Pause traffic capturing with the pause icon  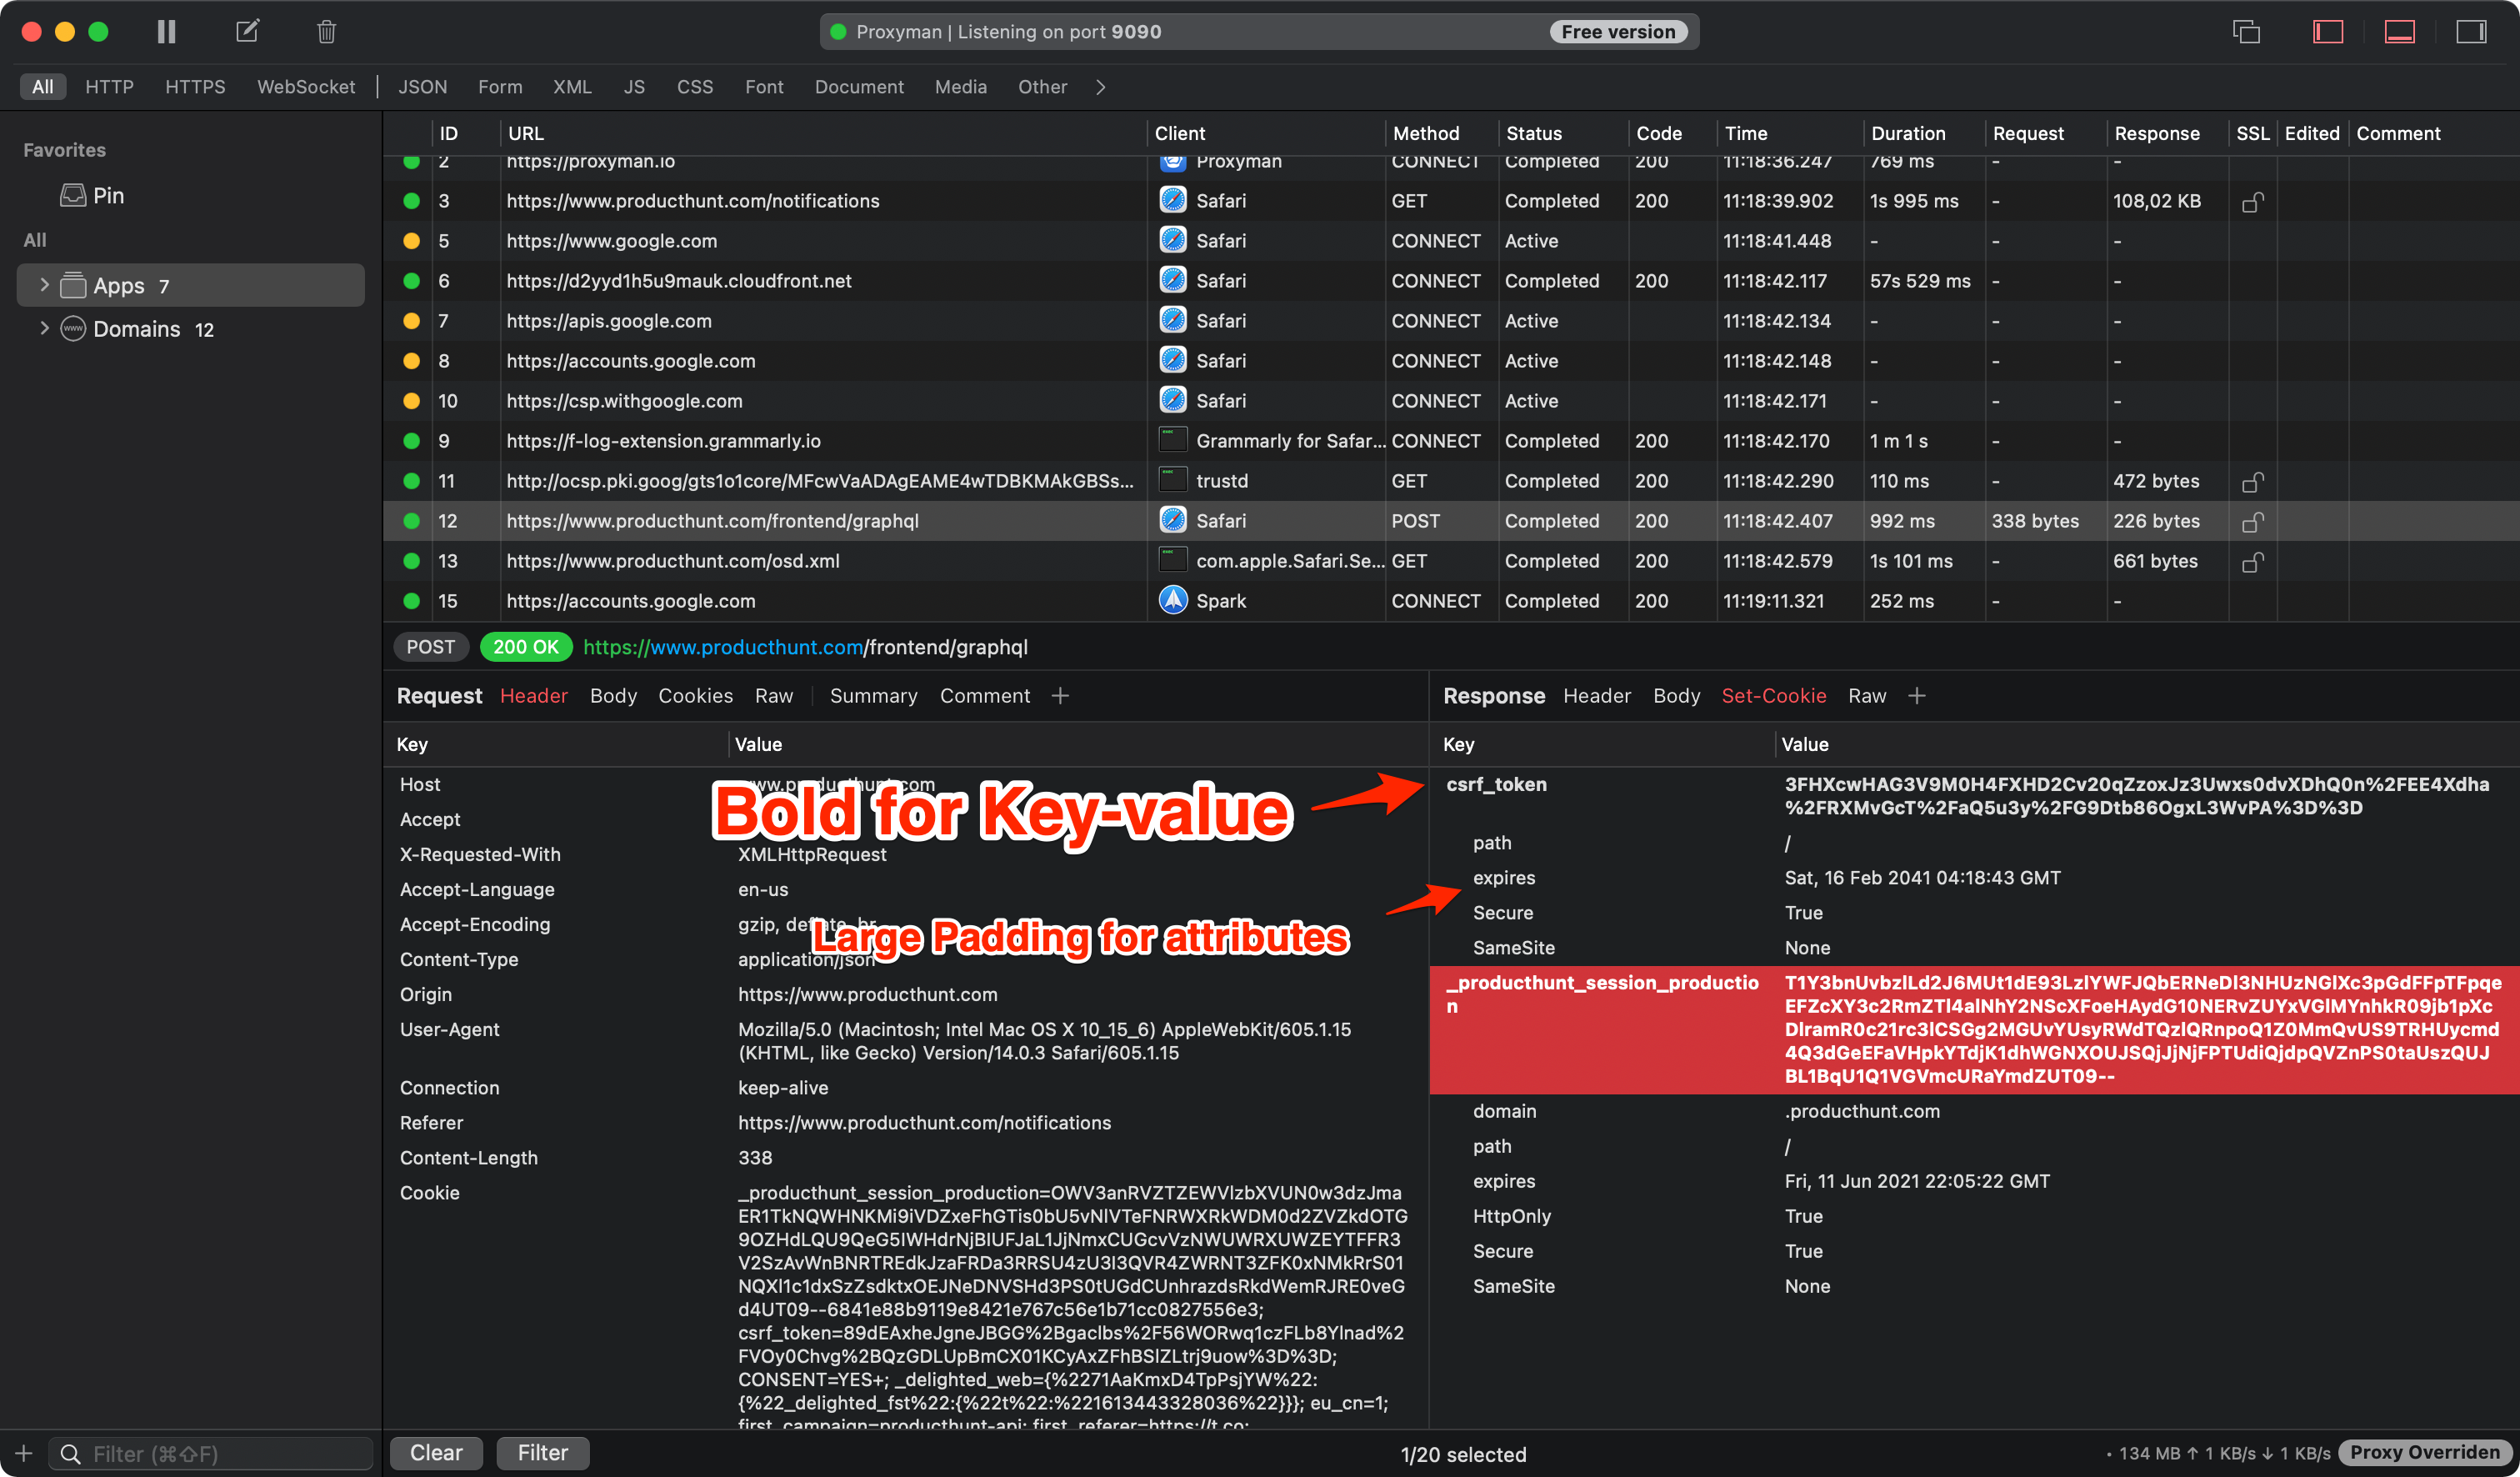point(166,31)
